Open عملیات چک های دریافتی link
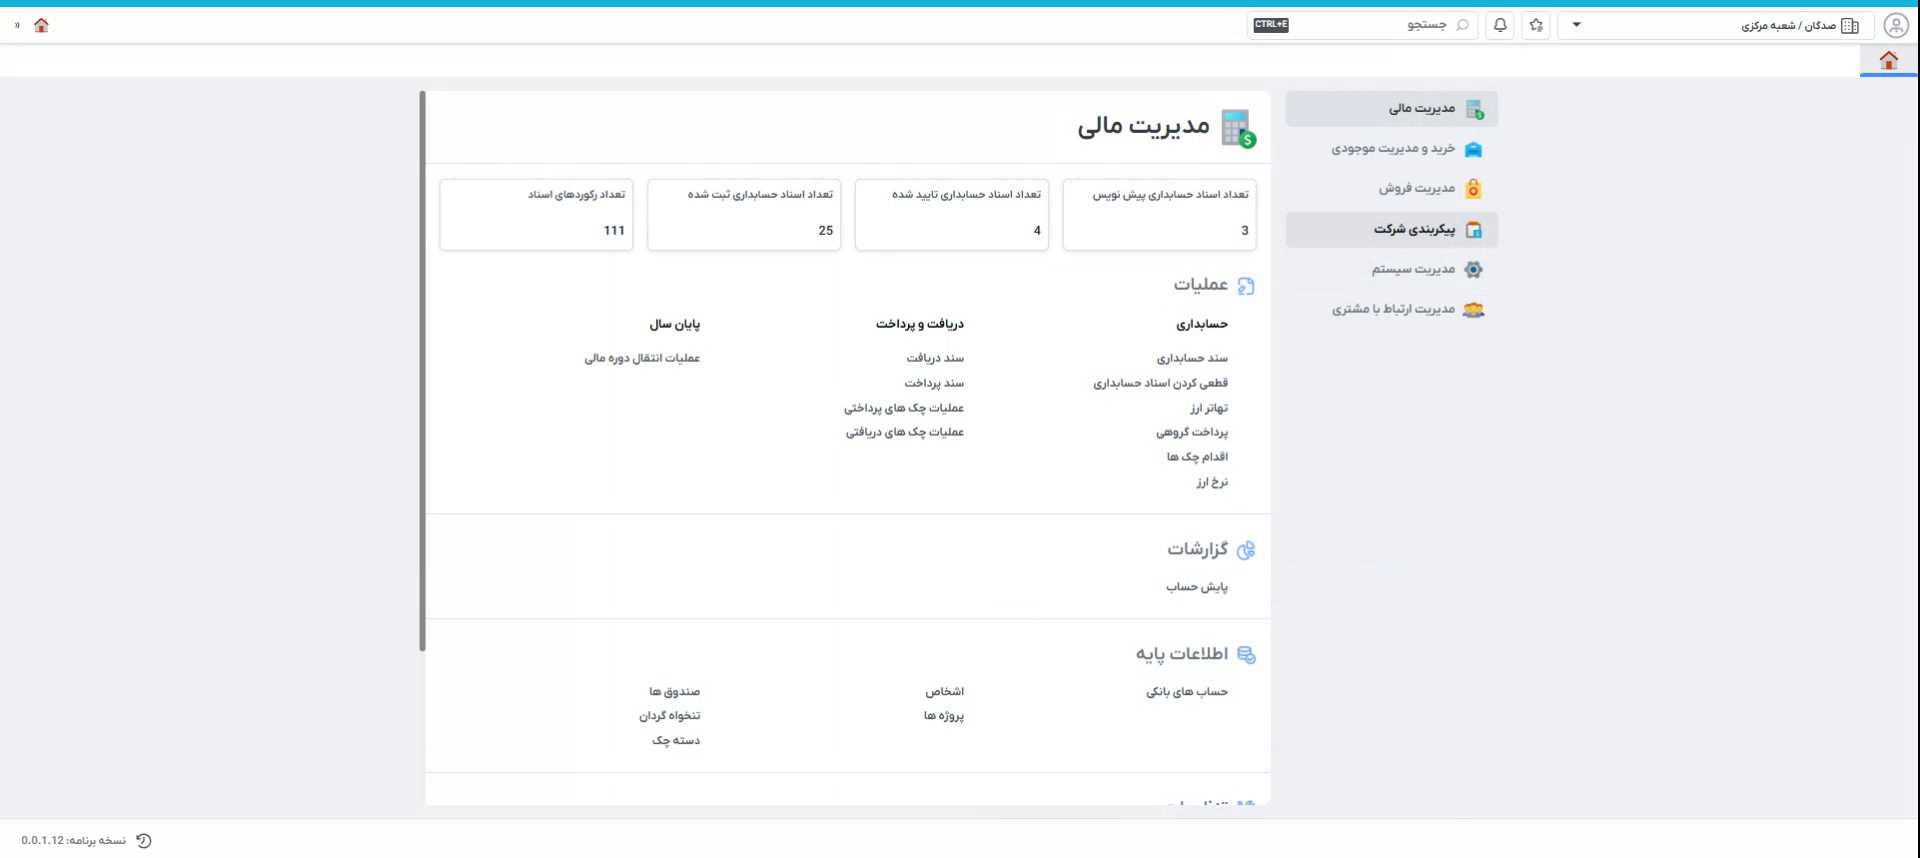The image size is (1920, 858). coord(905,432)
